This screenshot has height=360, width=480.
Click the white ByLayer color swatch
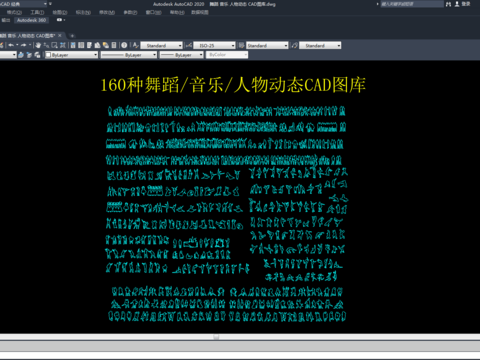tap(48, 55)
